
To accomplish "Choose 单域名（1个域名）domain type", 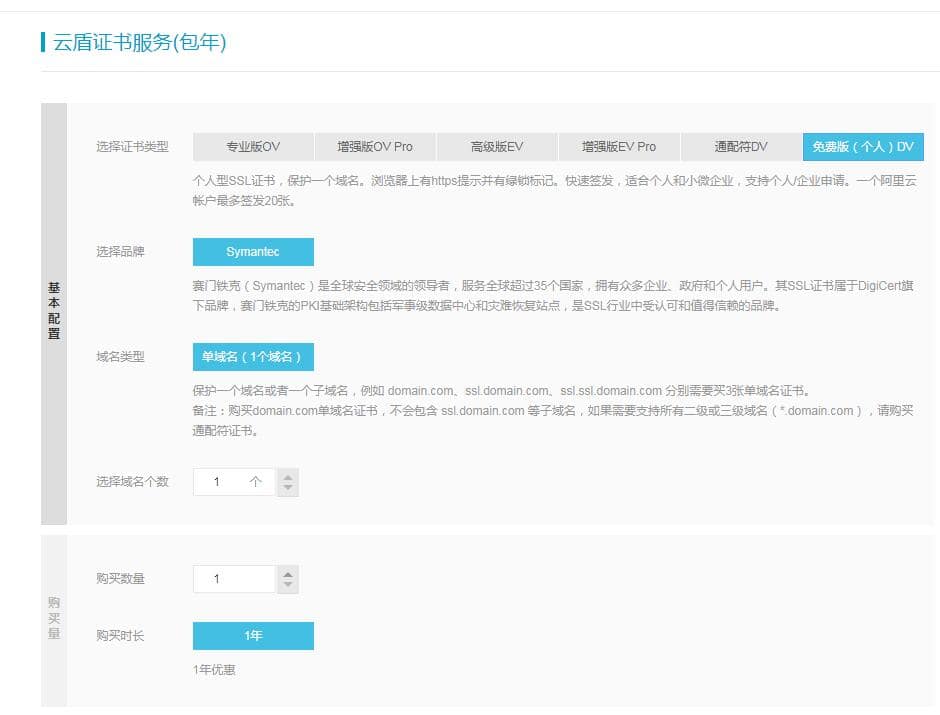I will click(x=252, y=356).
